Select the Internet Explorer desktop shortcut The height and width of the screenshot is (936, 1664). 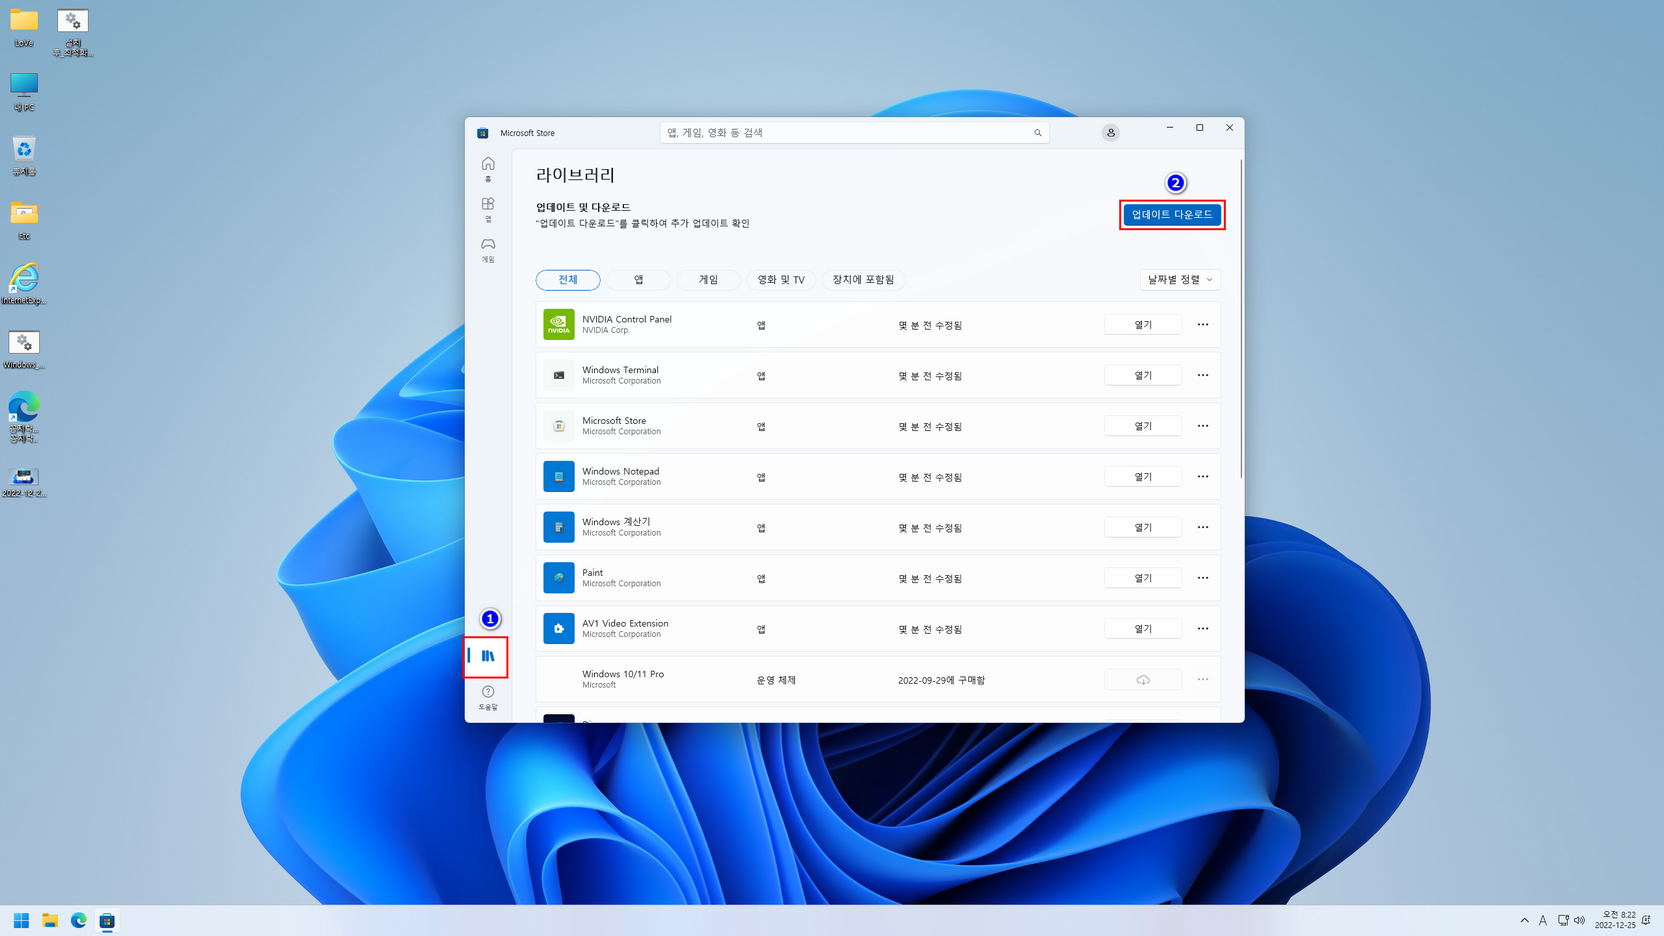tap(24, 285)
